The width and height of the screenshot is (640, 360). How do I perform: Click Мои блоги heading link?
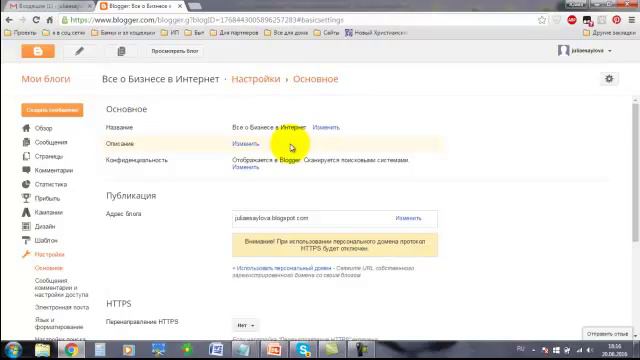[x=46, y=79]
